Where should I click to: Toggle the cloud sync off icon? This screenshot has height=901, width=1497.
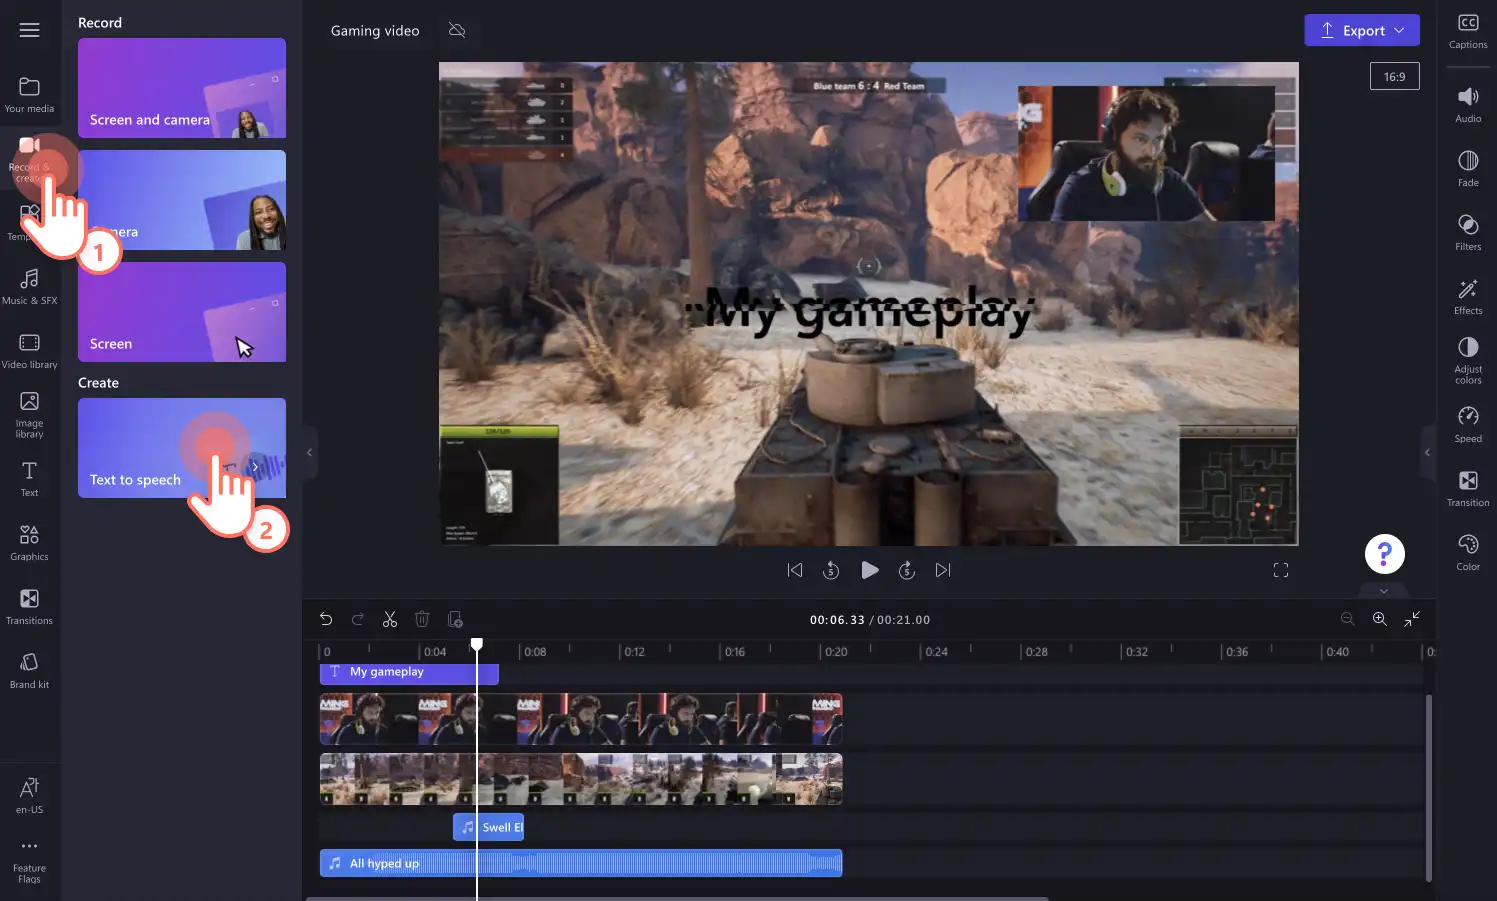point(457,30)
